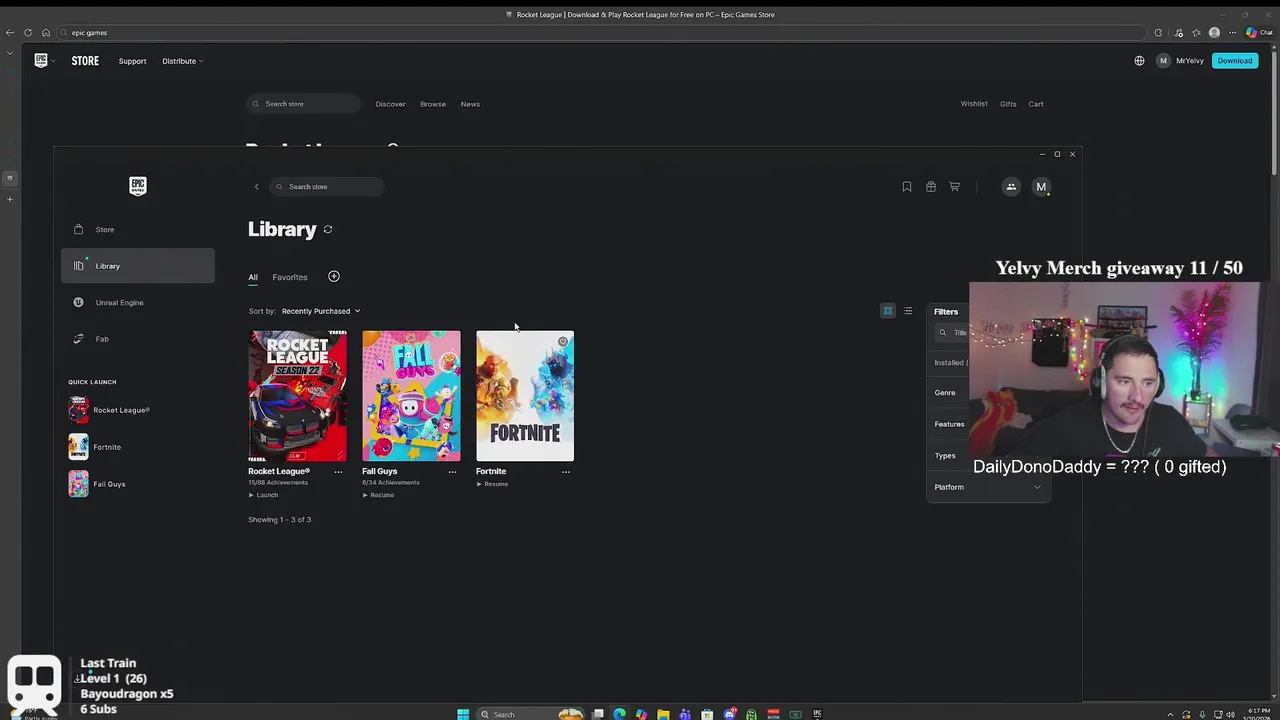Open the Fortnite cover thumbnail
This screenshot has height=720, width=1280.
pos(525,396)
